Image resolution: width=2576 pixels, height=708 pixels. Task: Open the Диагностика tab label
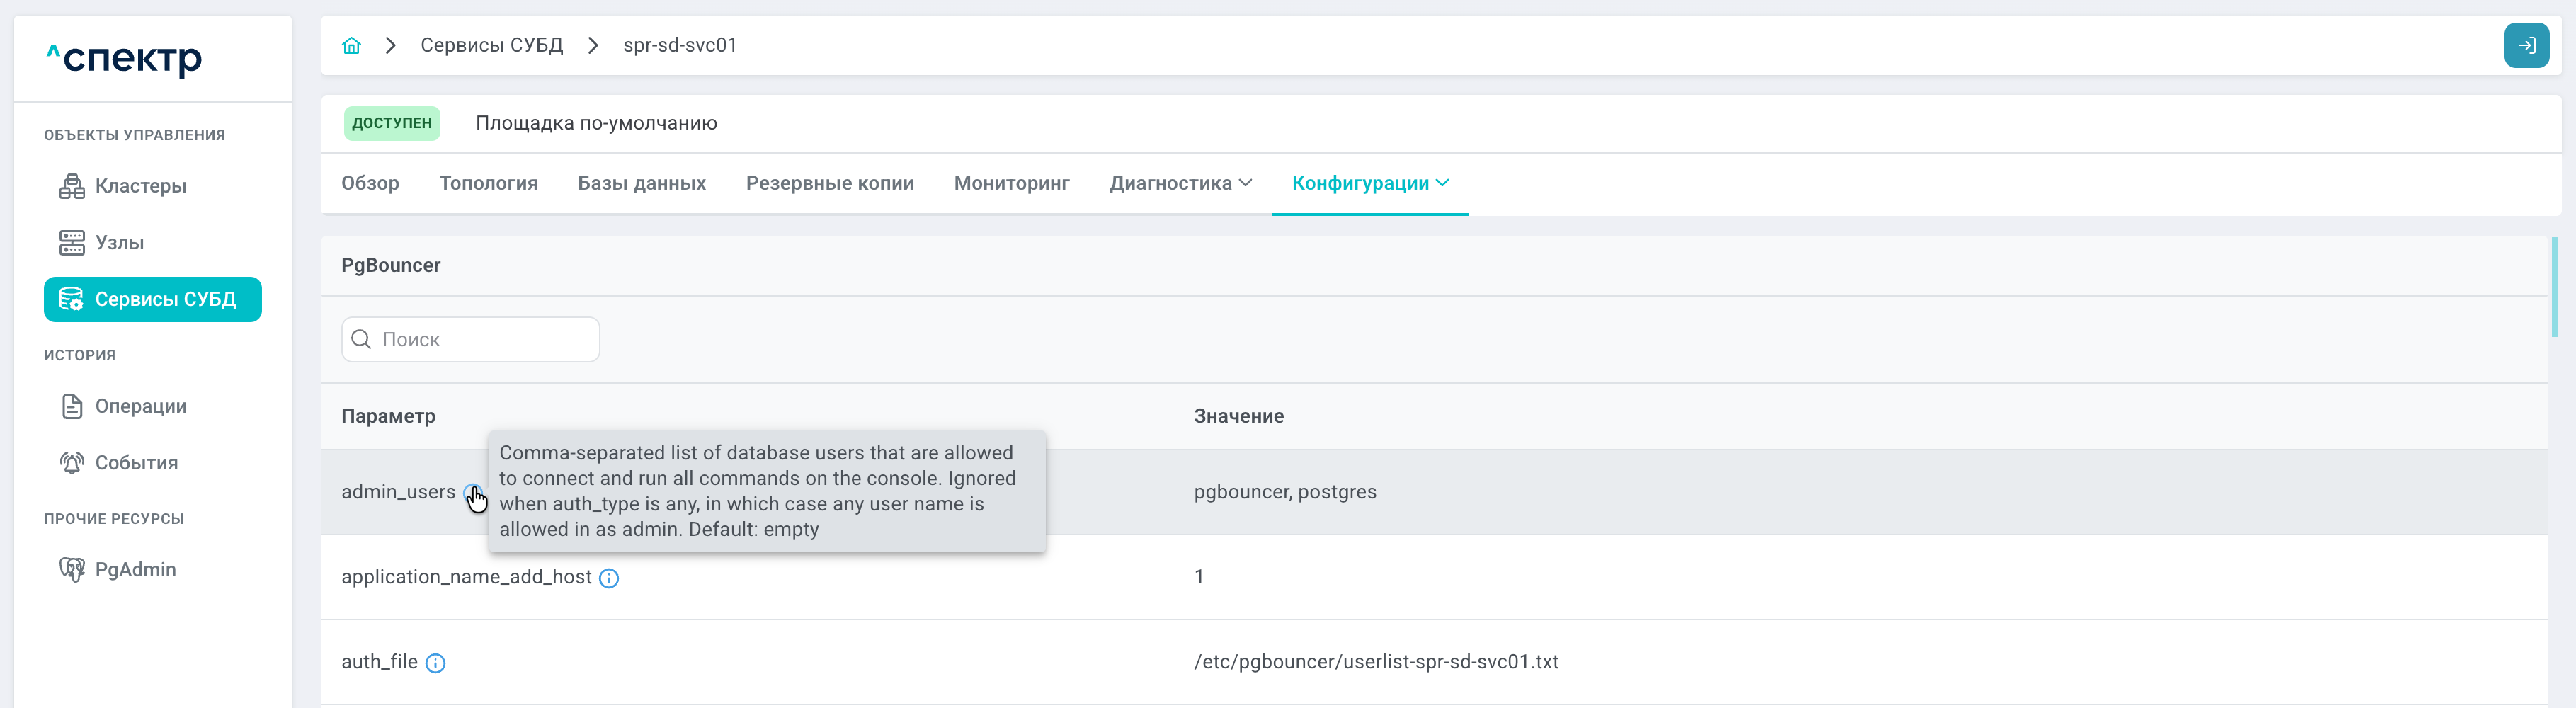1170,183
